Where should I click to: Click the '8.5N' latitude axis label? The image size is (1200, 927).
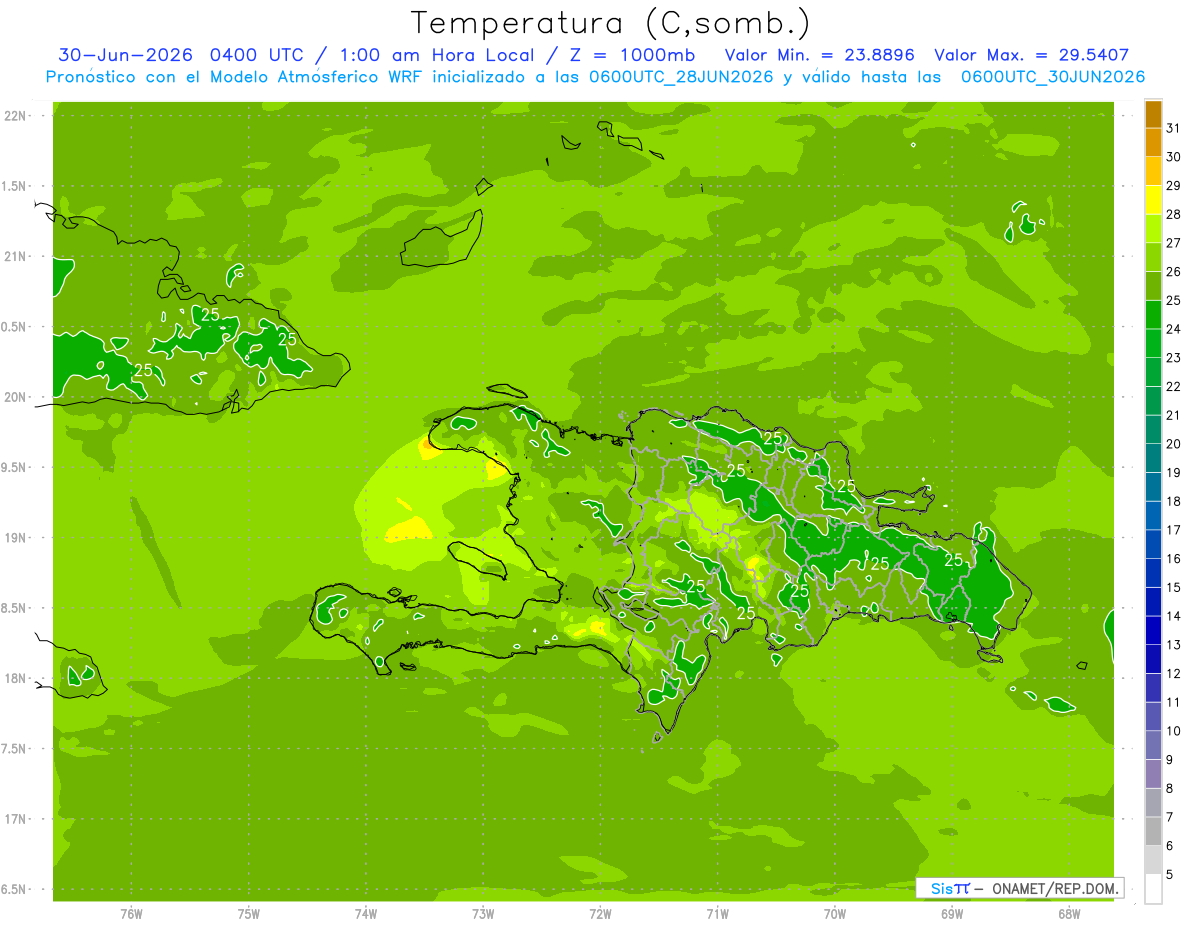tap(15, 608)
